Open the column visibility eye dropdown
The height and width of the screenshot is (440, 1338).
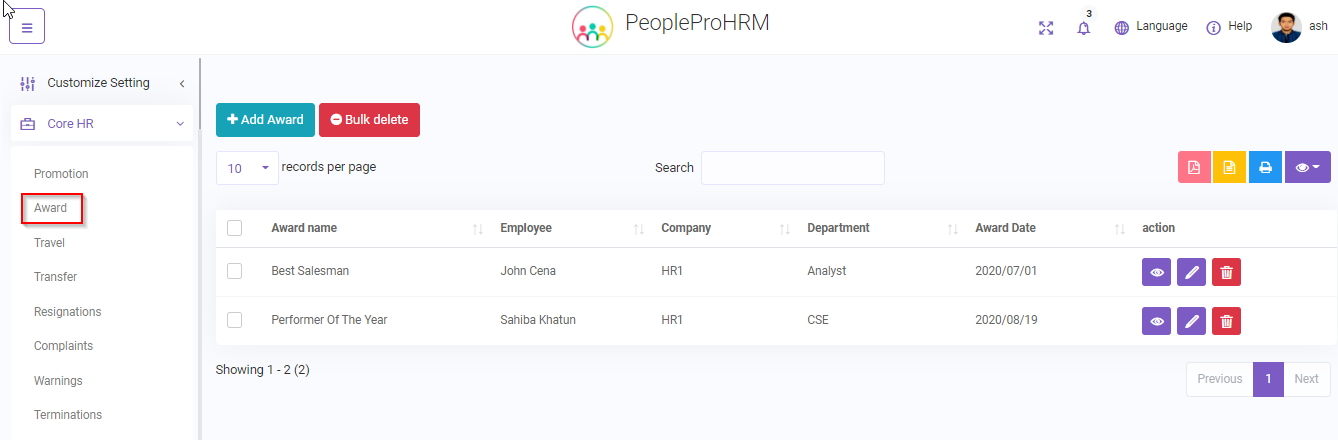(1307, 168)
